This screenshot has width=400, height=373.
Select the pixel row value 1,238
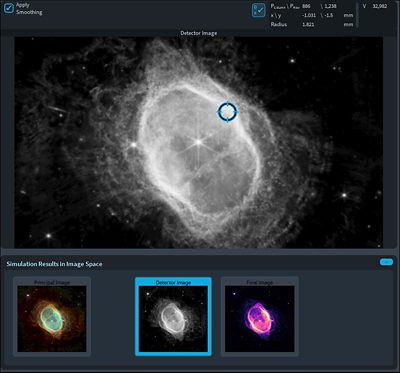pos(330,6)
